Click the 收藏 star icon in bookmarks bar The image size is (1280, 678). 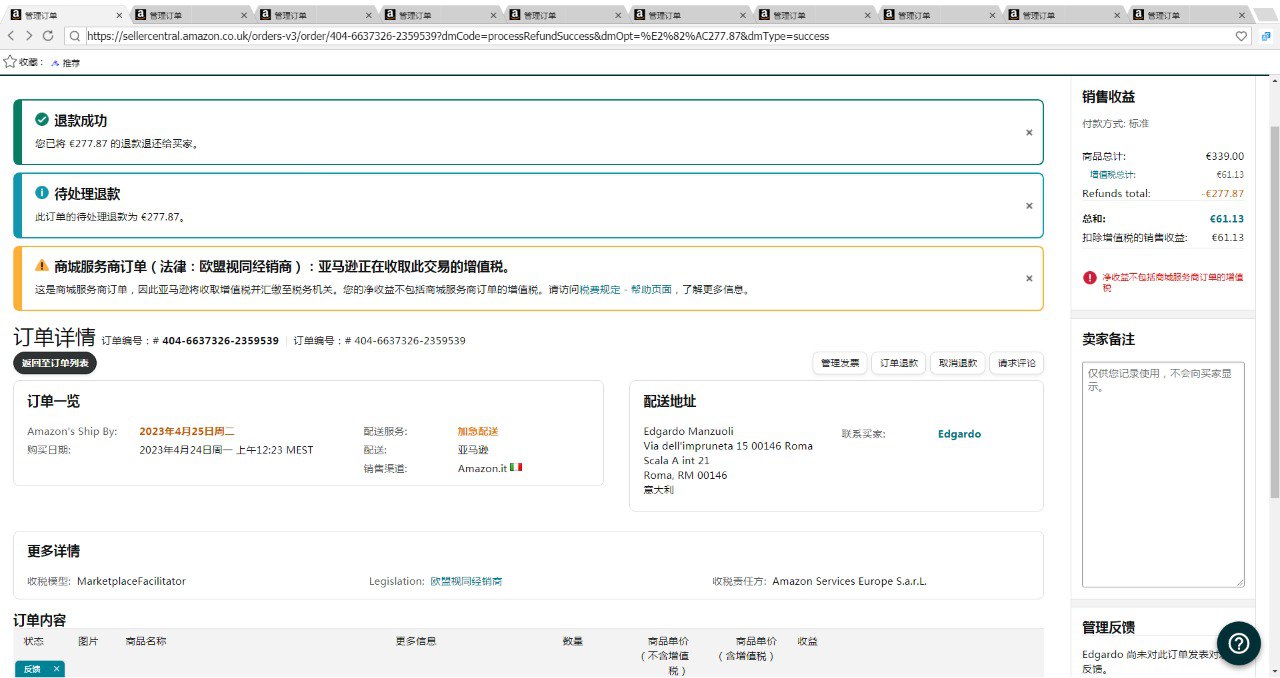pos(10,62)
